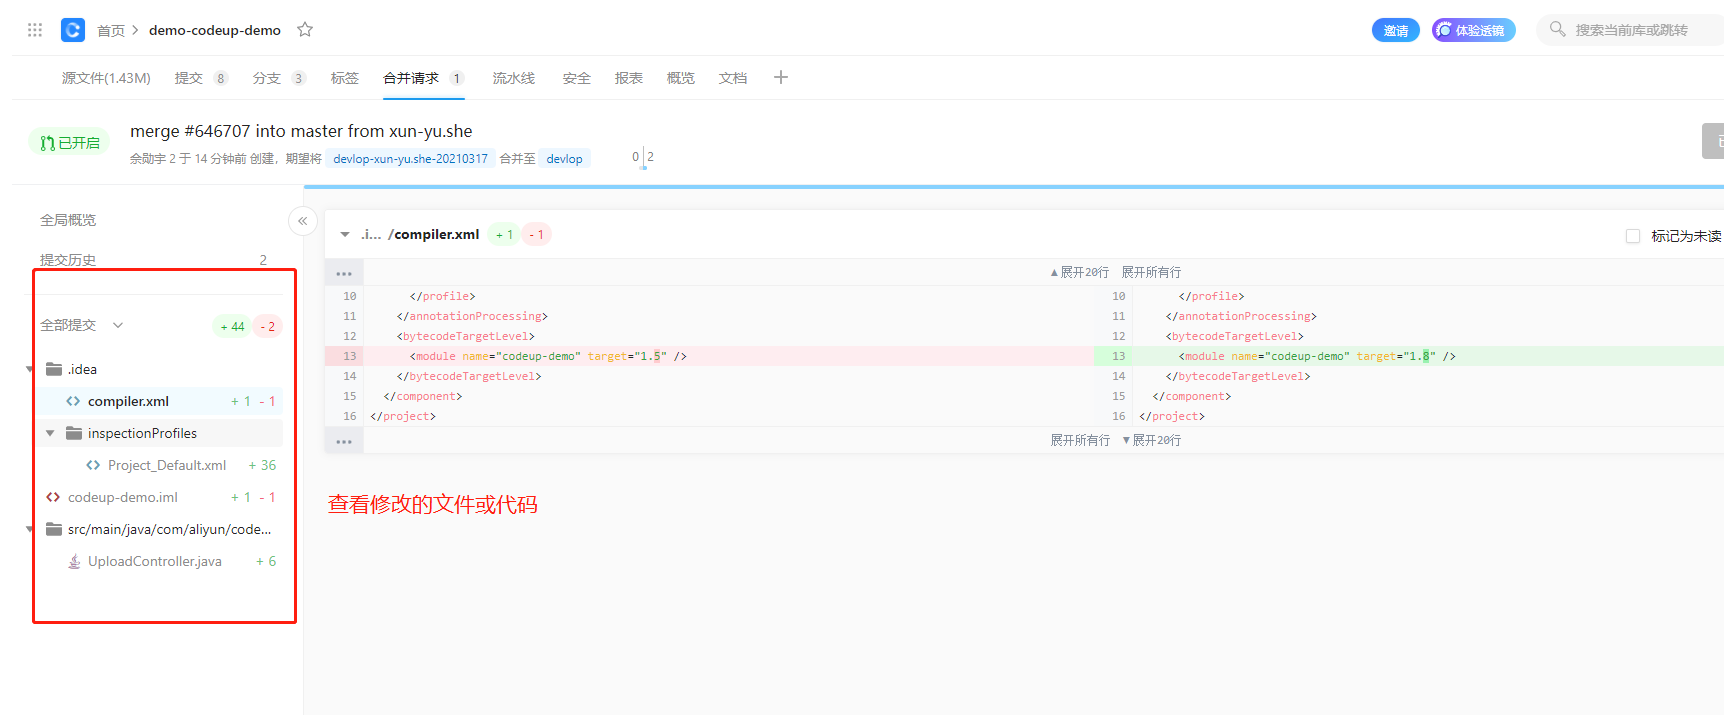This screenshot has width=1724, height=727.
Task: Open the 概览 overview tab
Action: pos(681,78)
